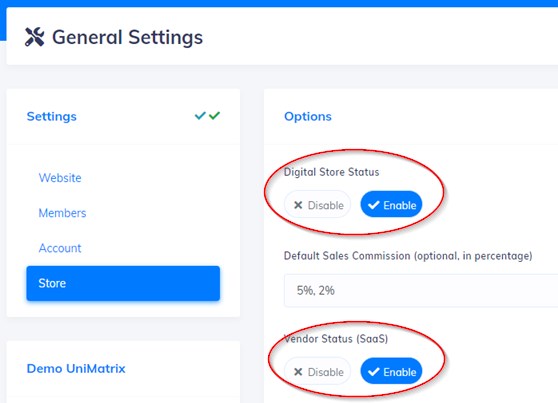The image size is (558, 403).
Task: Click the checkmark icon on Digital Store Enable
Action: pyautogui.click(x=374, y=205)
